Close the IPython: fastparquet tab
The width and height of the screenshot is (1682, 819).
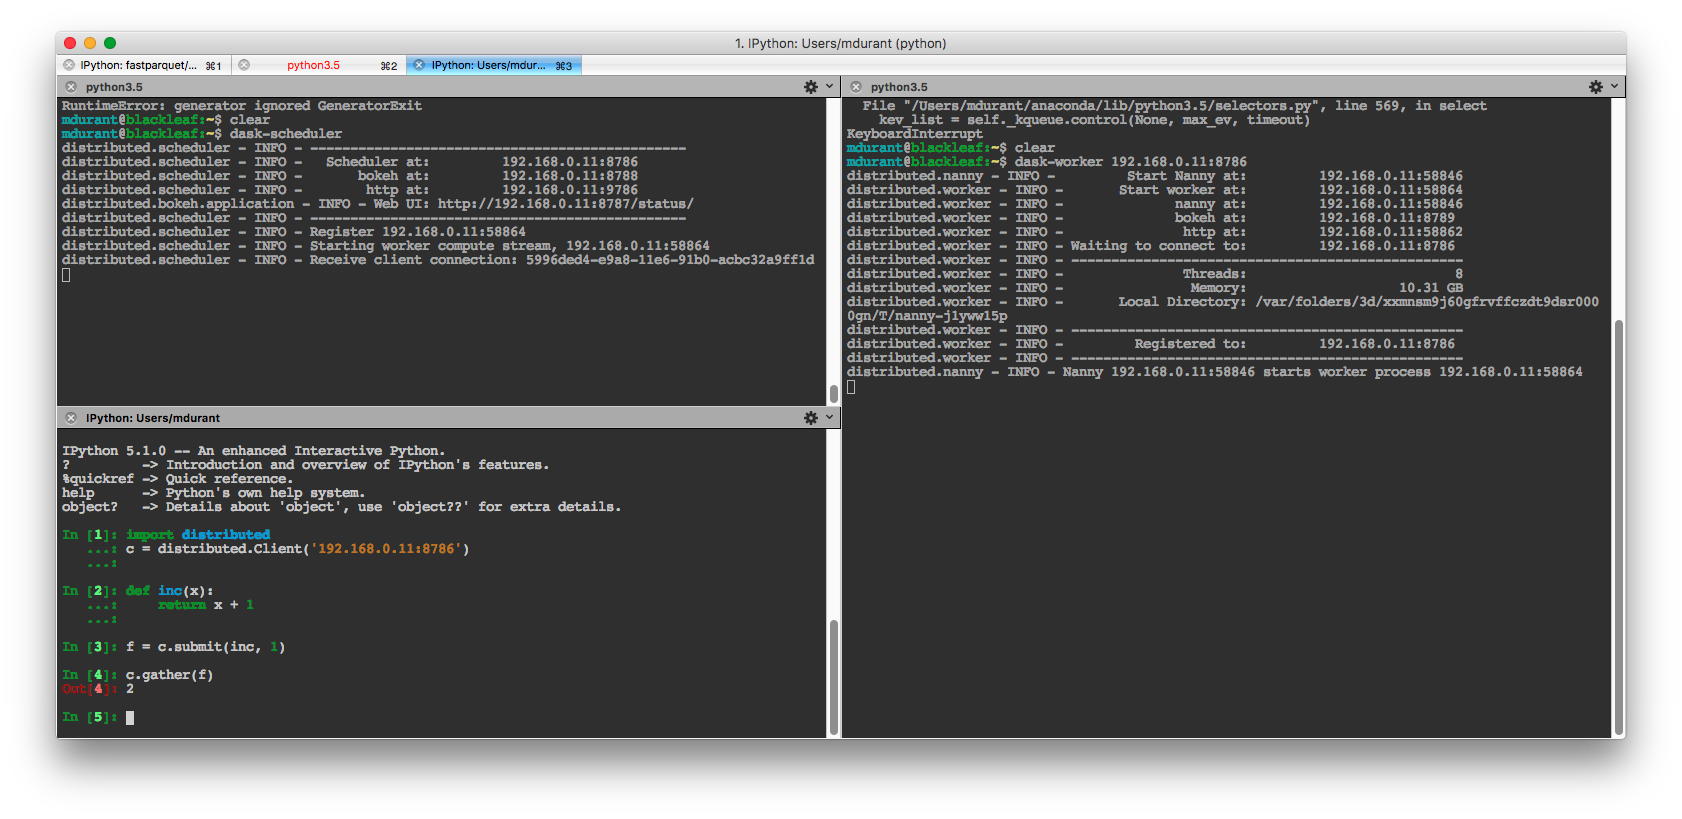(69, 65)
